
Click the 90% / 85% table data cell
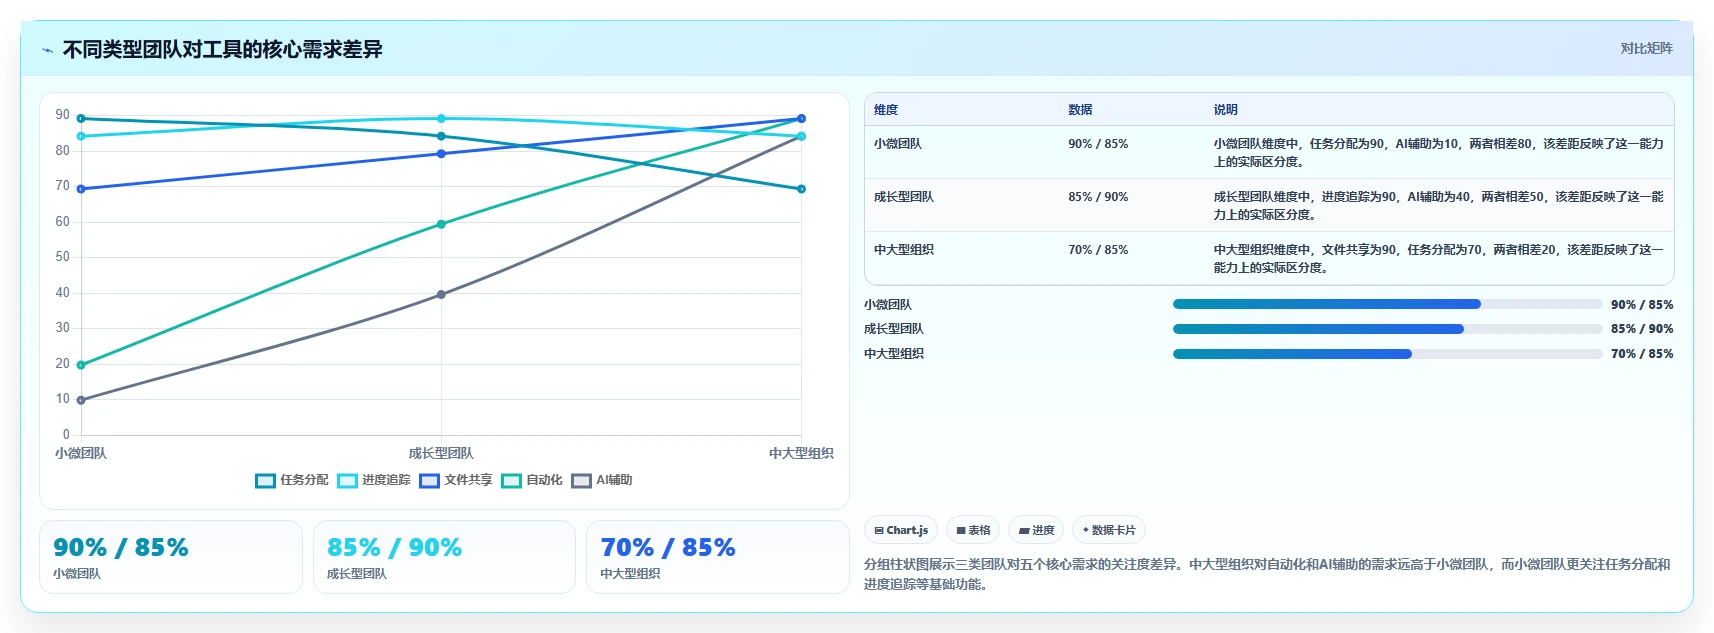[1098, 144]
